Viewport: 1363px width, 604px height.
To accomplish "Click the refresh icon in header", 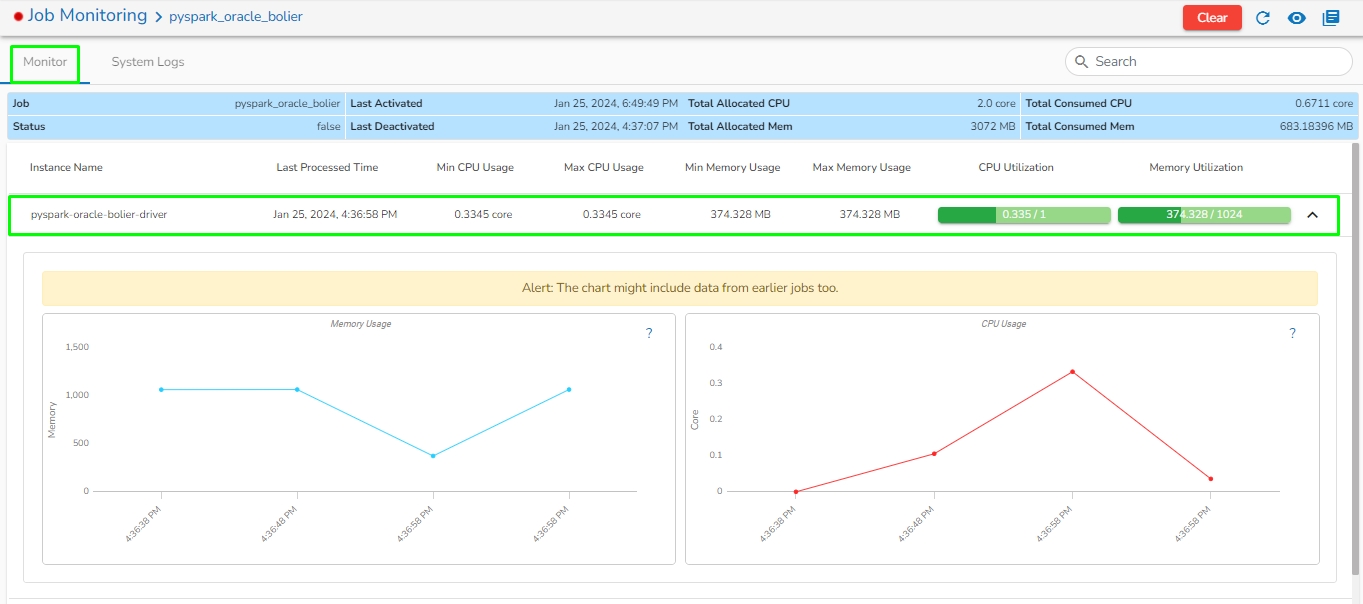I will tap(1263, 18).
